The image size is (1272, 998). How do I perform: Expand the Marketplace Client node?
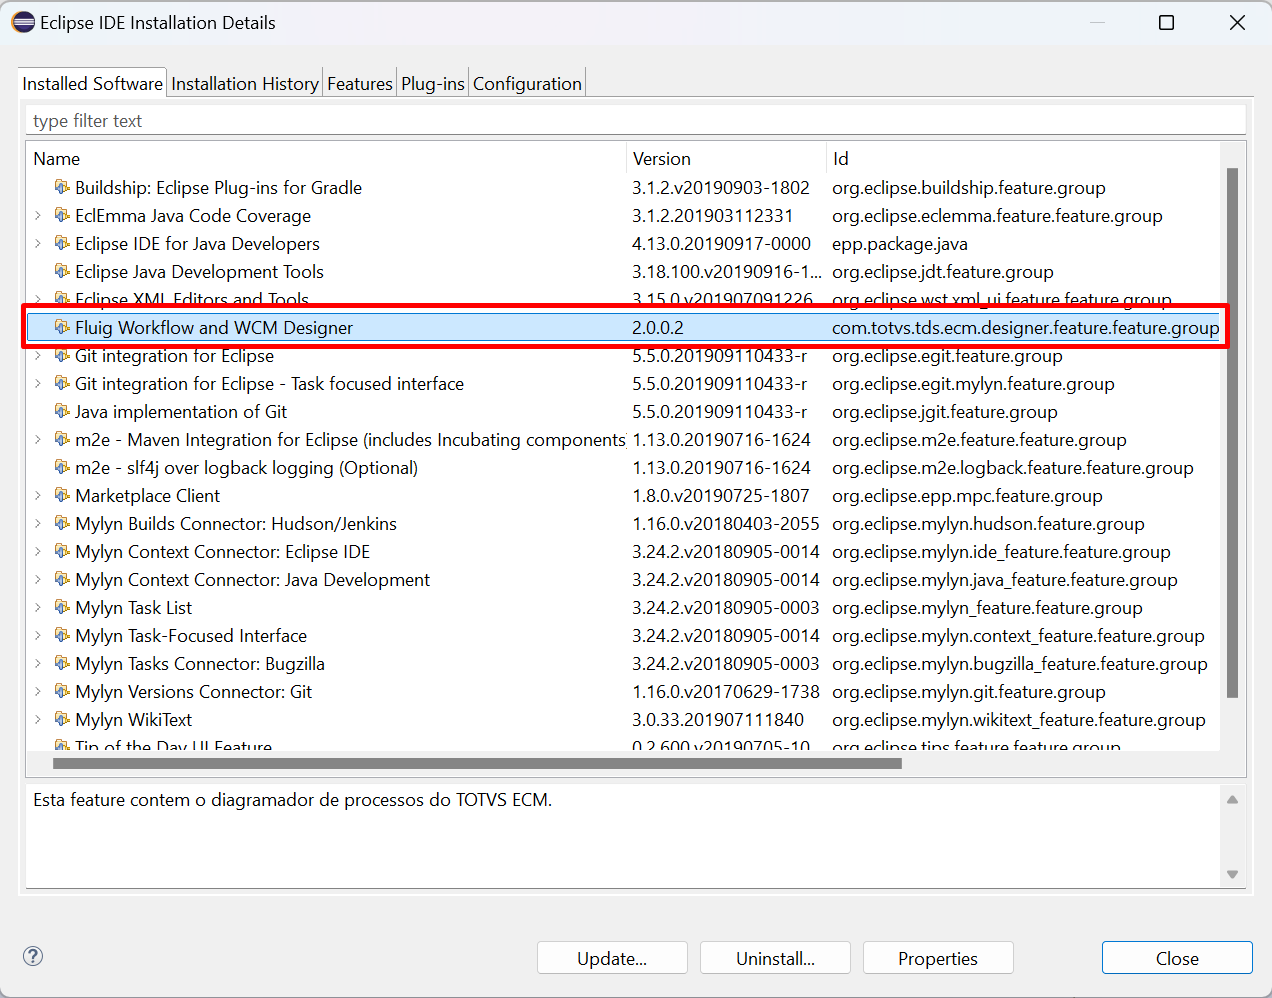[38, 495]
